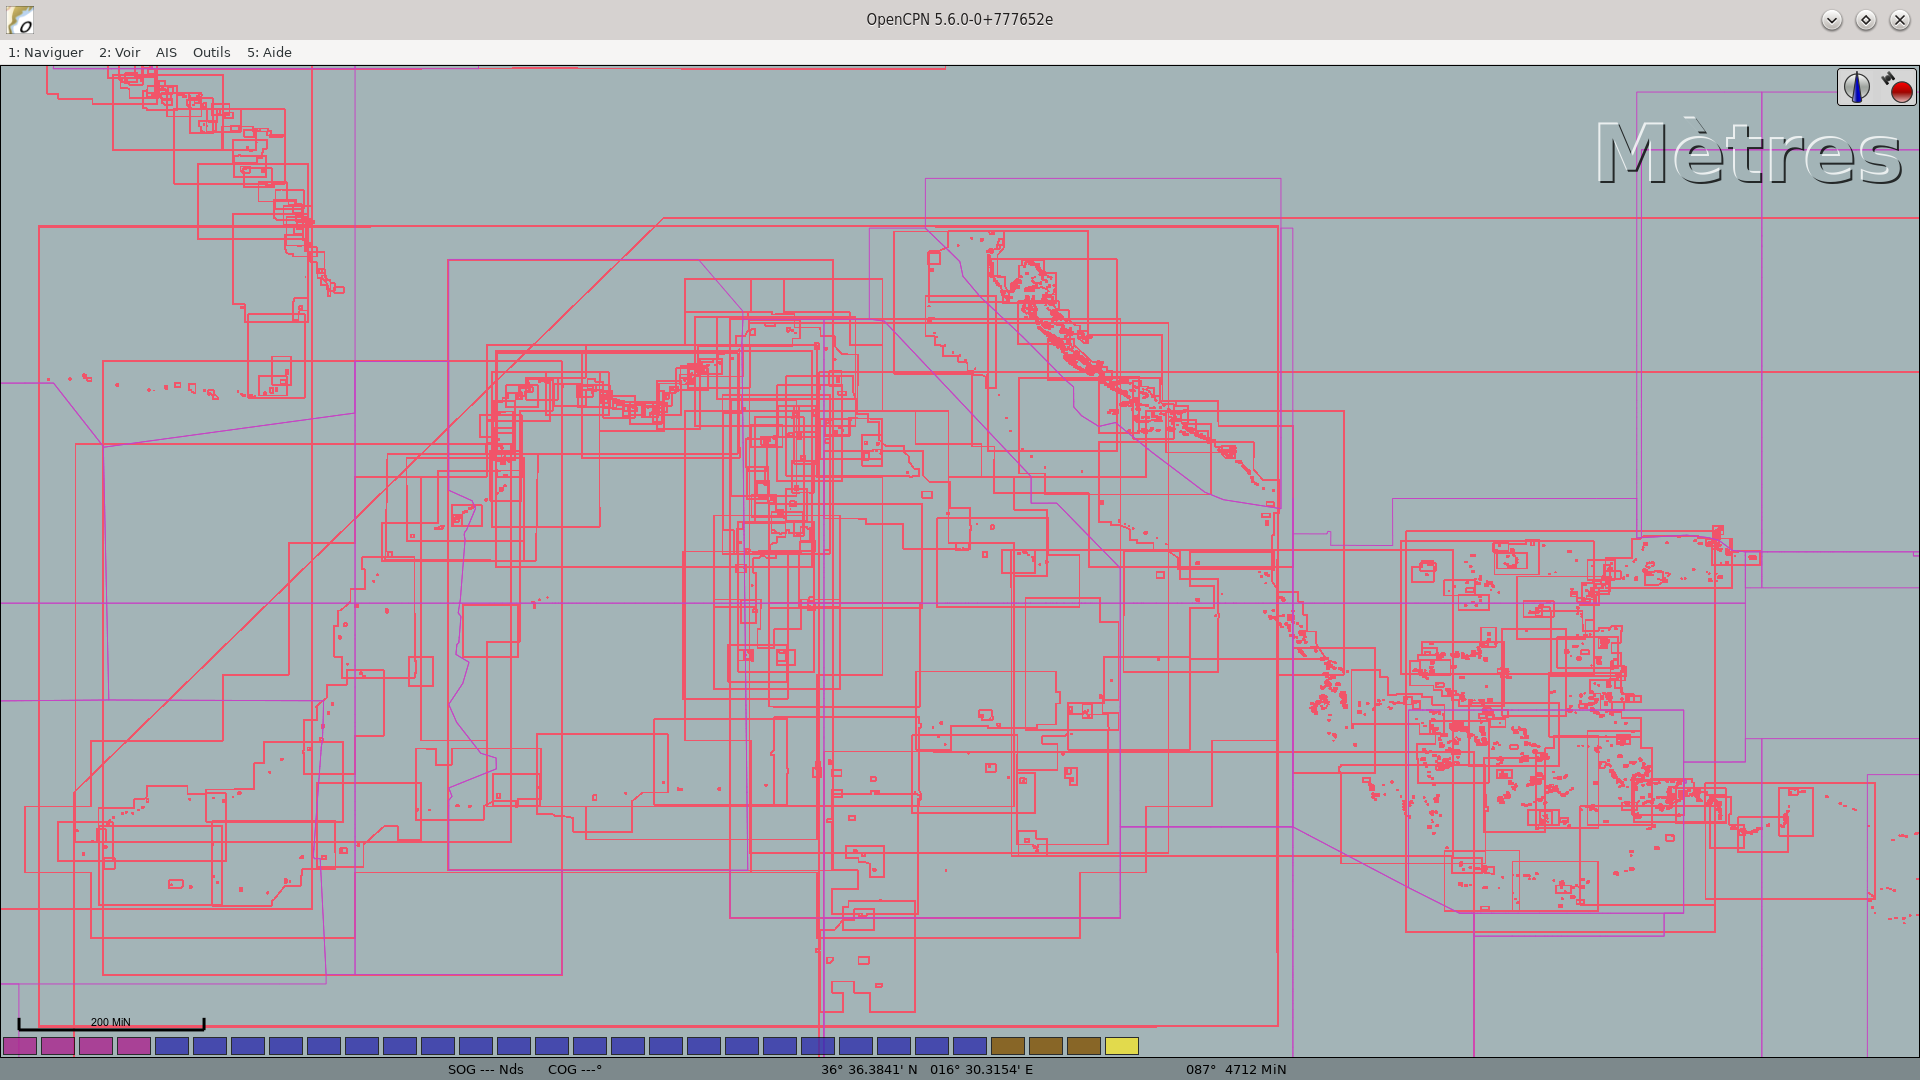
Task: Click the compass orientation icon
Action: [x=1856, y=87]
